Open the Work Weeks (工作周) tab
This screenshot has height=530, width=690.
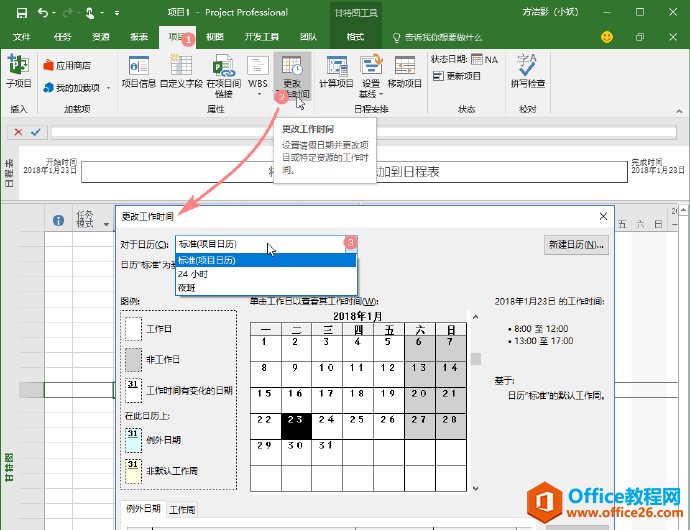pos(182,510)
